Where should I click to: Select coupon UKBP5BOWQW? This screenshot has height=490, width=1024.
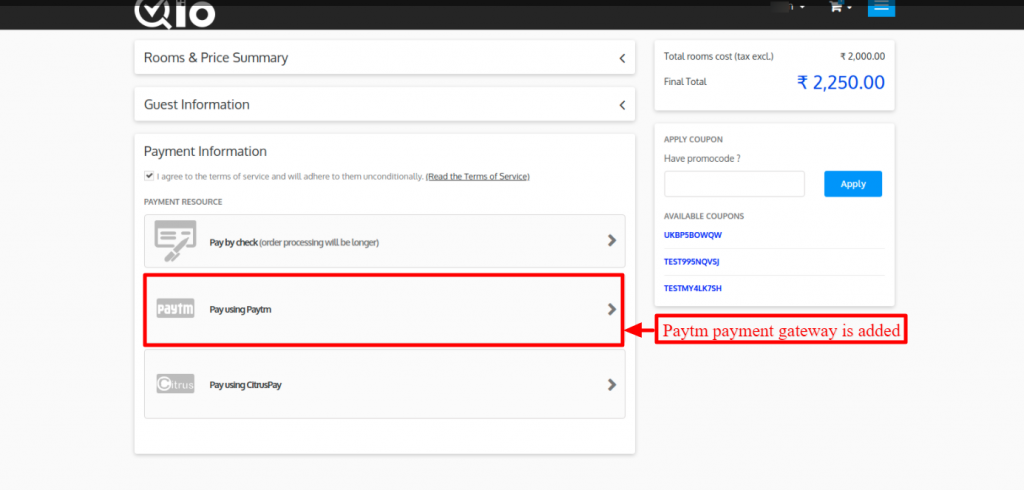point(693,235)
